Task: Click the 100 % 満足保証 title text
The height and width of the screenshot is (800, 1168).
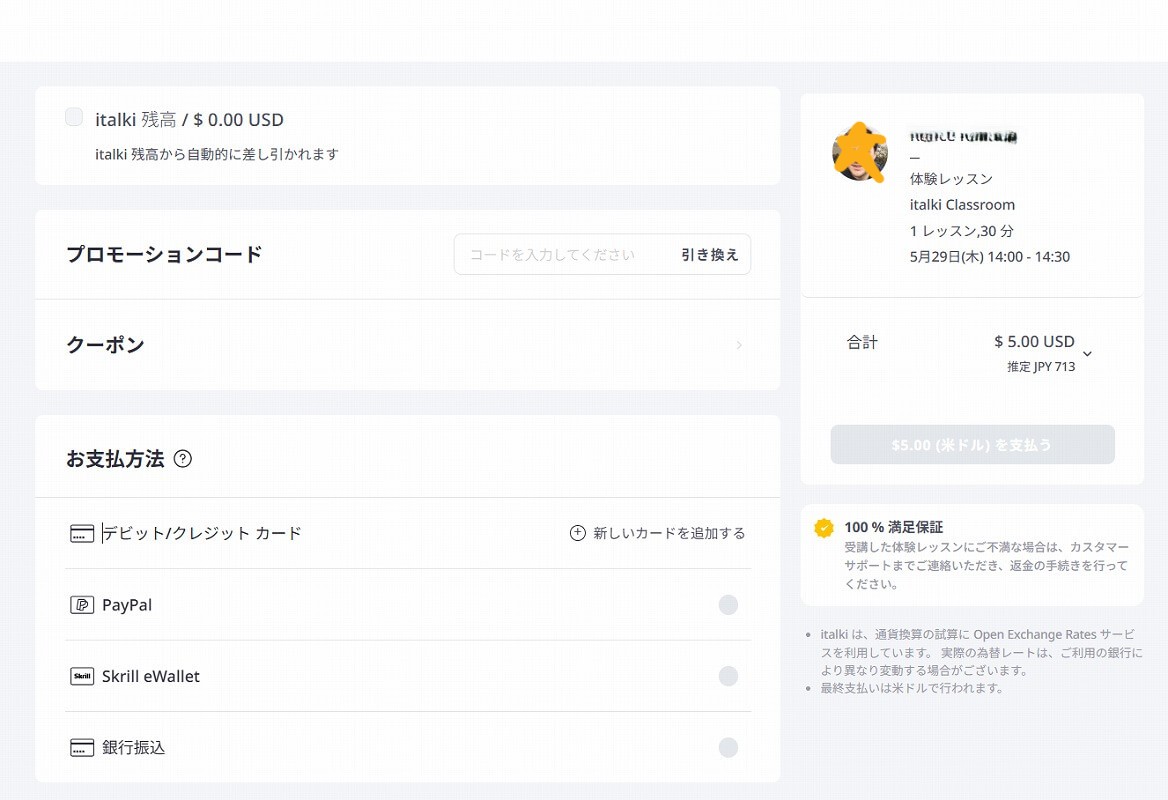Action: 893,527
